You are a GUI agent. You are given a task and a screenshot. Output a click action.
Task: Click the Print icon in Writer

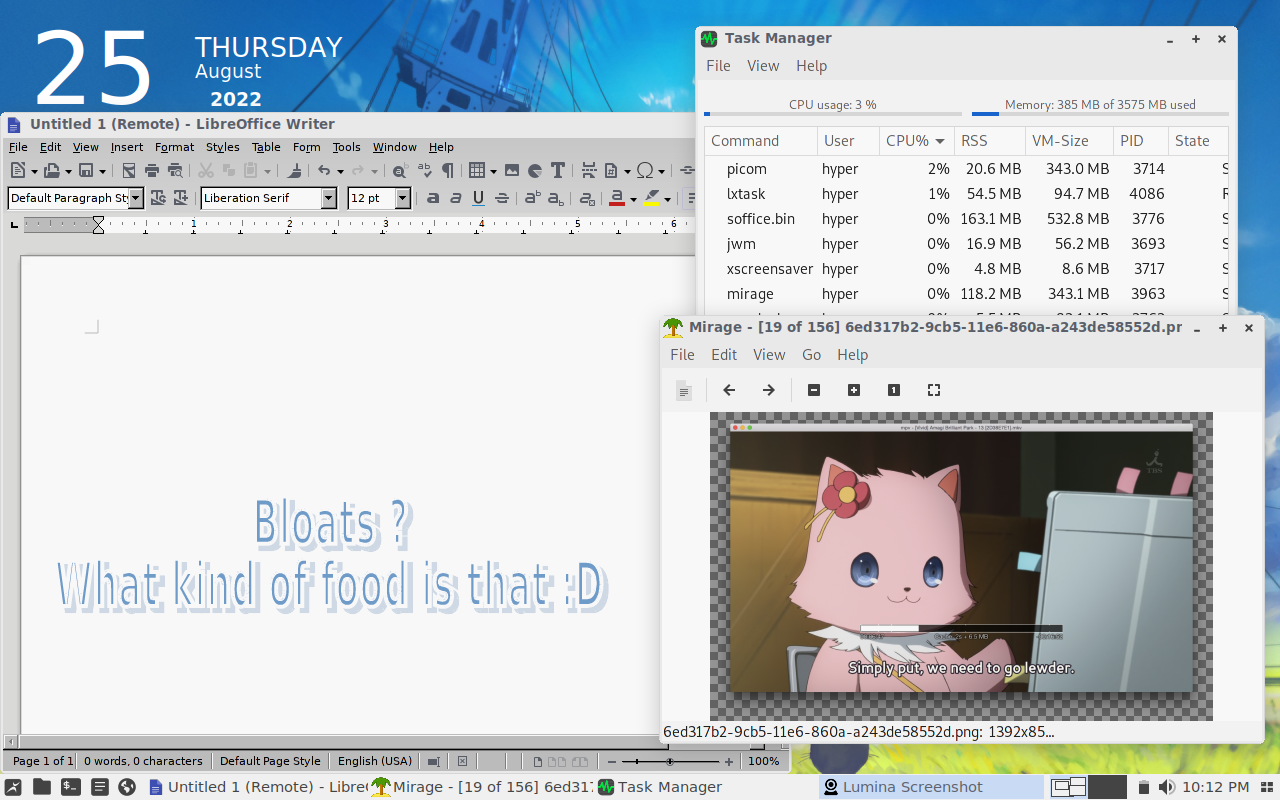click(x=152, y=171)
